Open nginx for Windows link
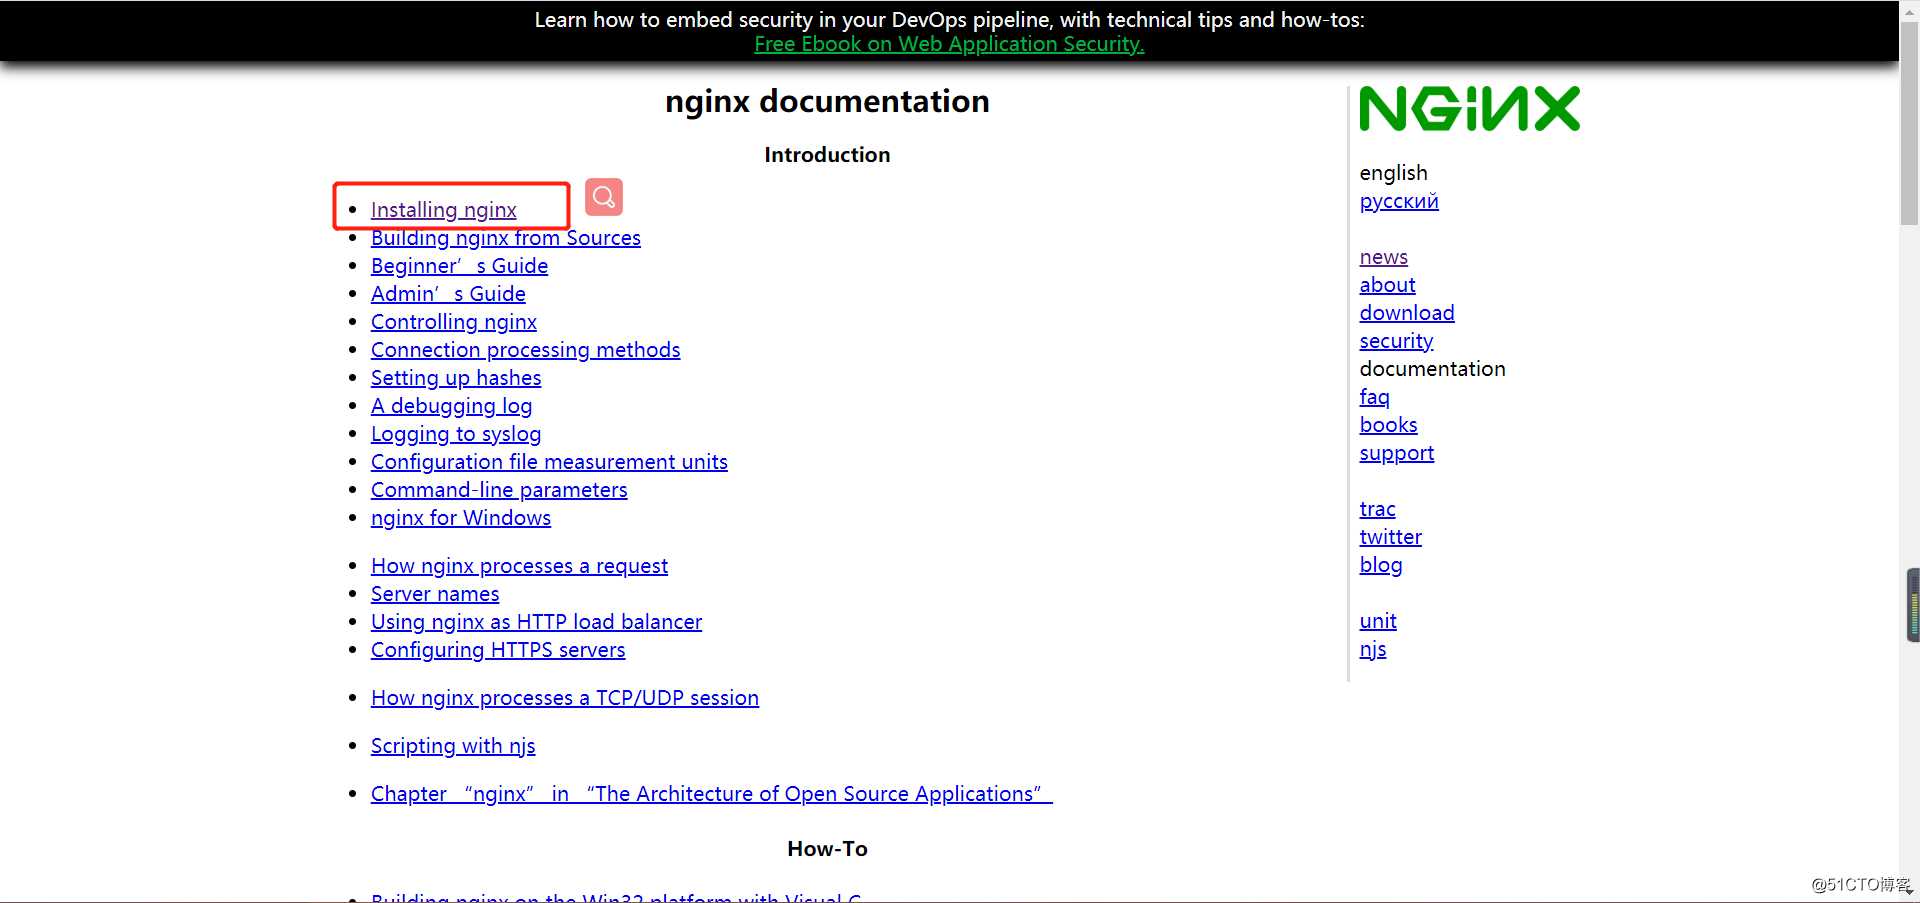This screenshot has width=1920, height=903. [461, 518]
